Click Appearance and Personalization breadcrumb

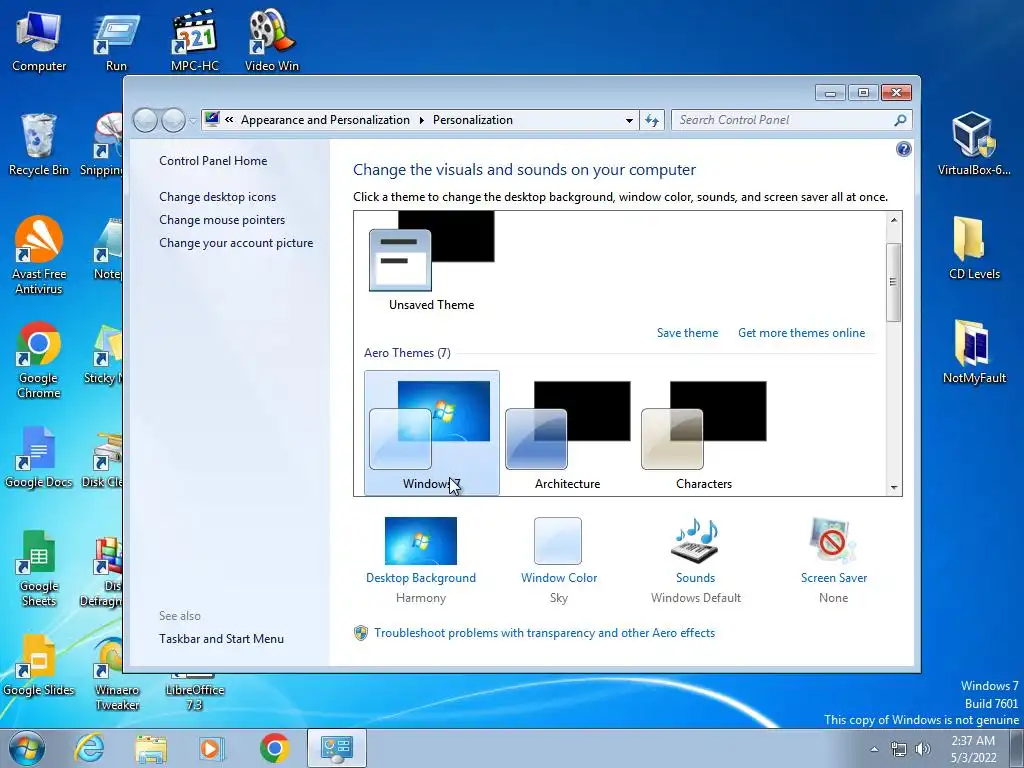[325, 120]
